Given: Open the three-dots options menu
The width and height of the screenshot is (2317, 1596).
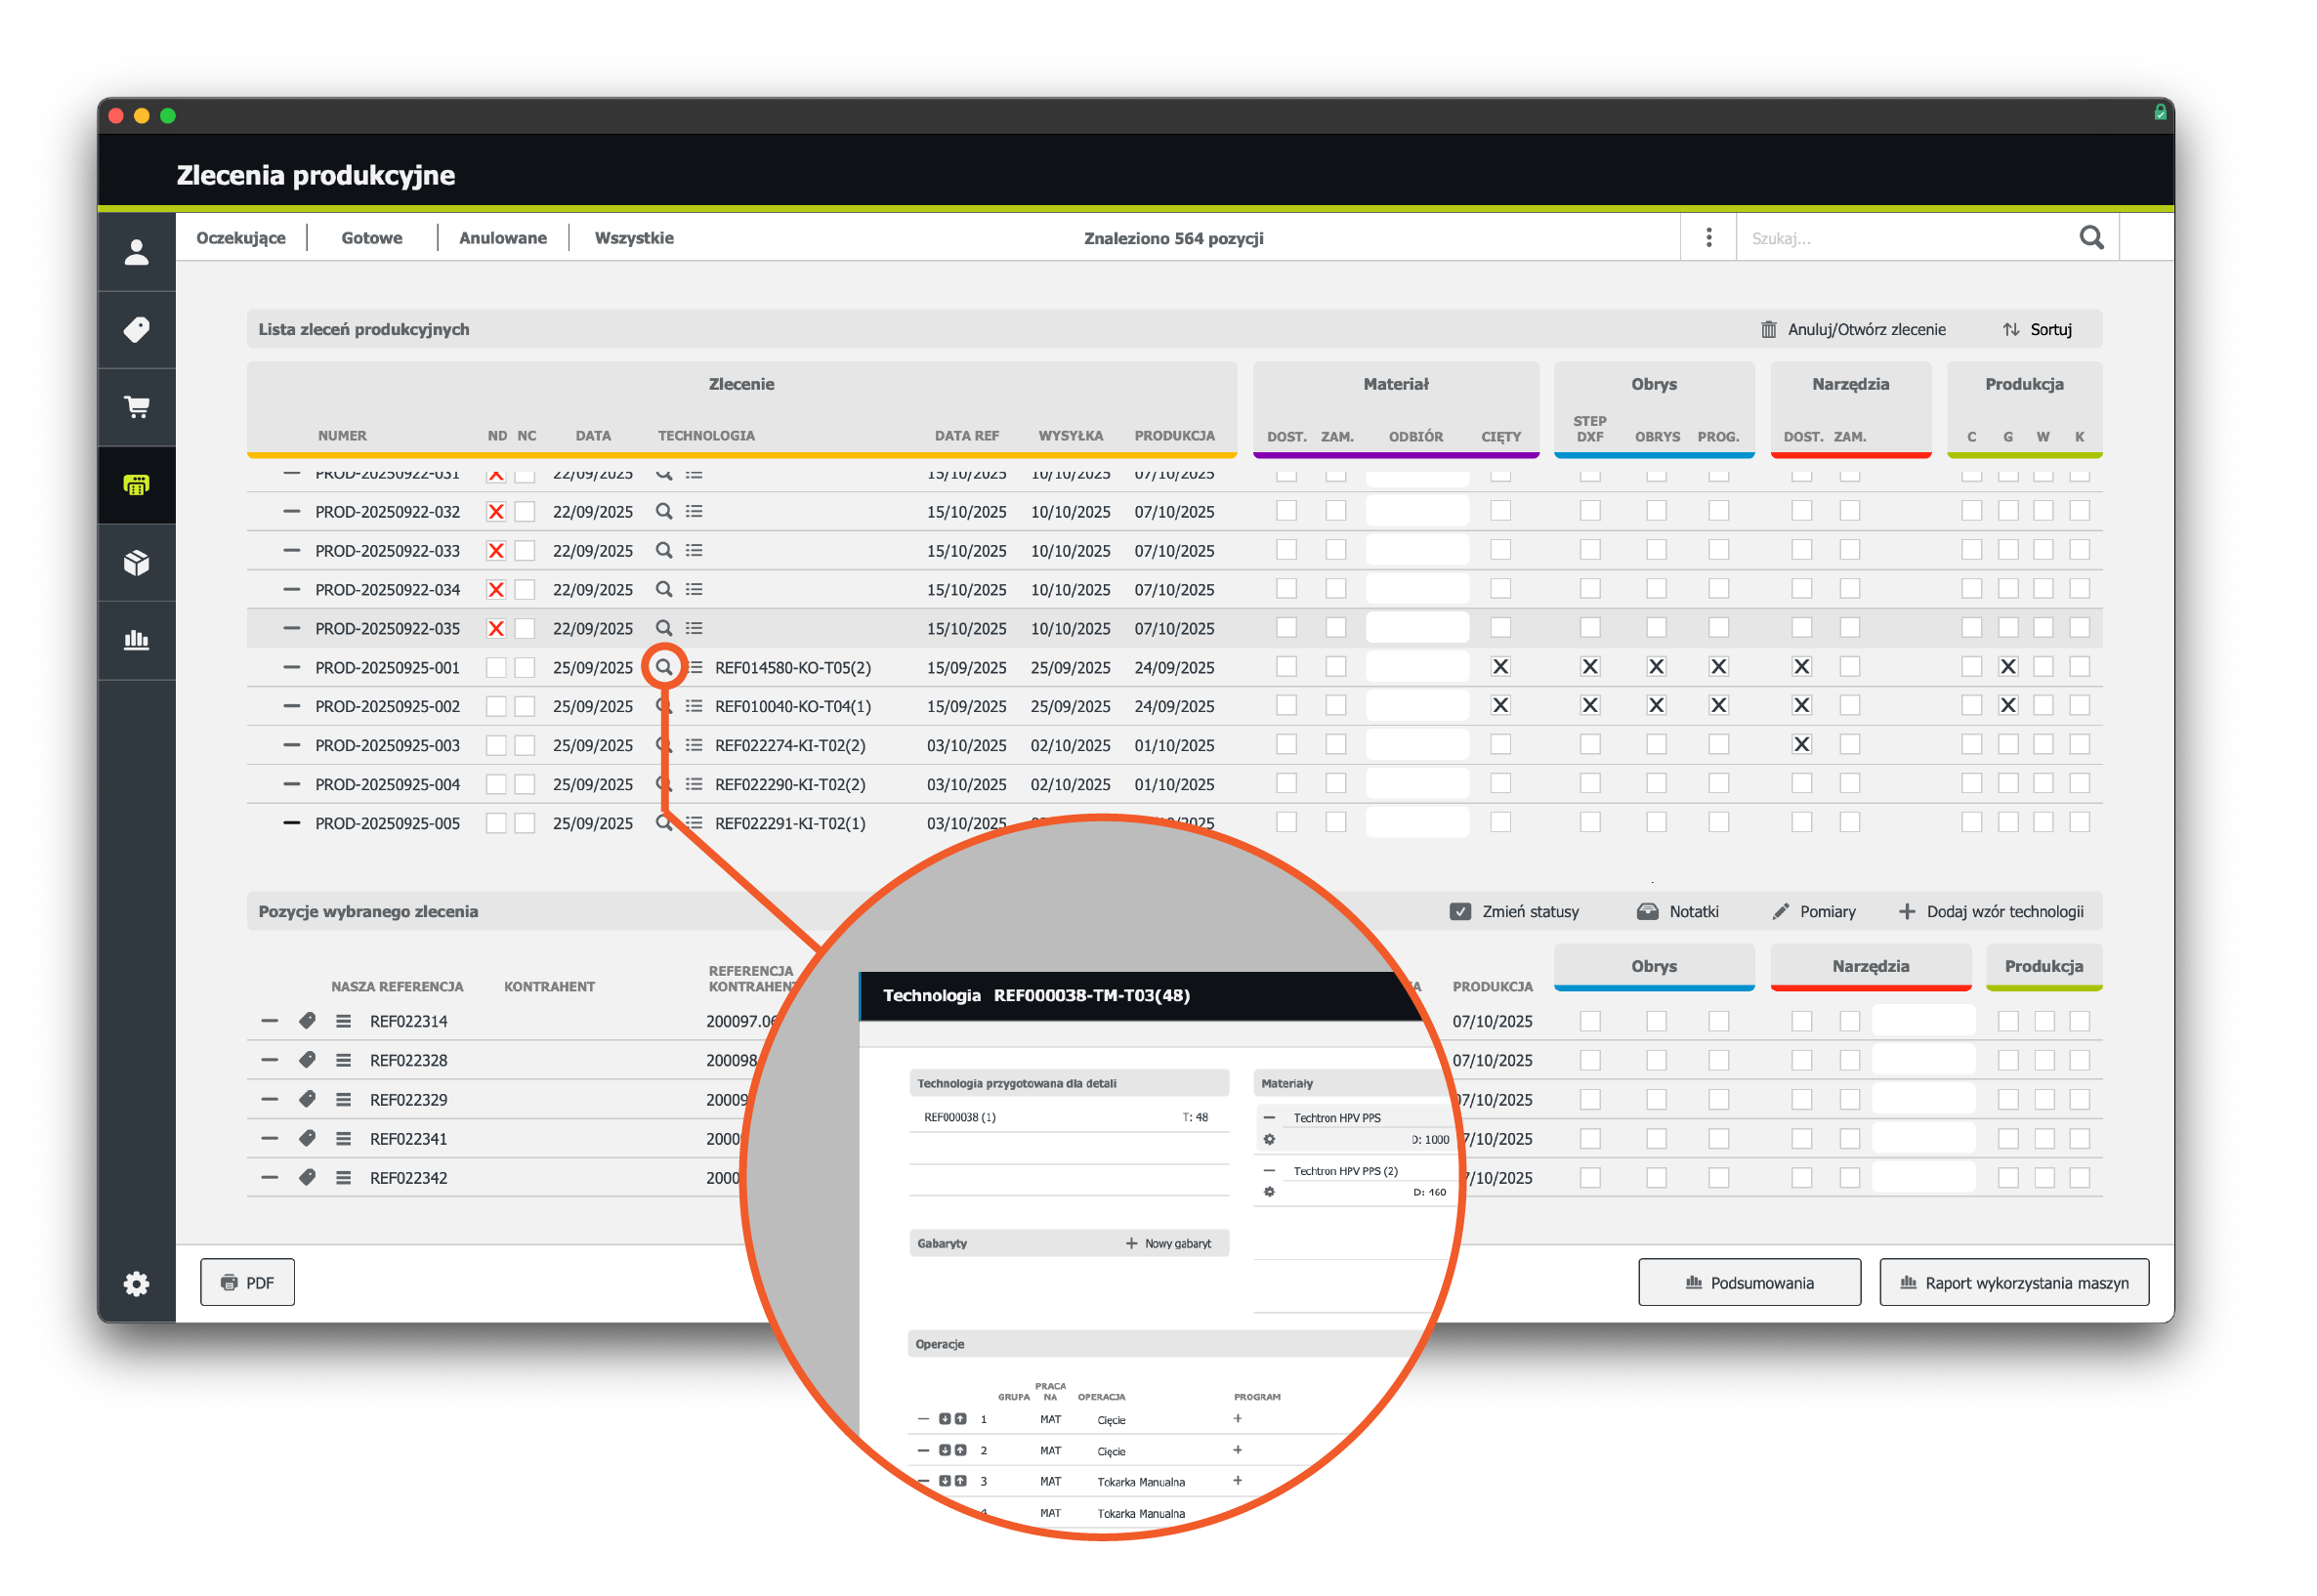Looking at the screenshot, I should (x=1709, y=238).
